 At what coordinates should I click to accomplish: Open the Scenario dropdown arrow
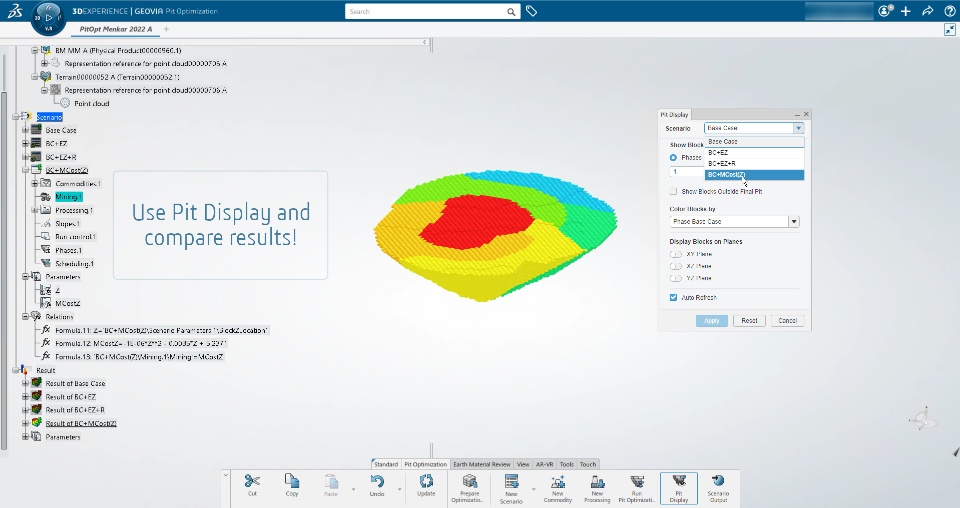tap(798, 128)
